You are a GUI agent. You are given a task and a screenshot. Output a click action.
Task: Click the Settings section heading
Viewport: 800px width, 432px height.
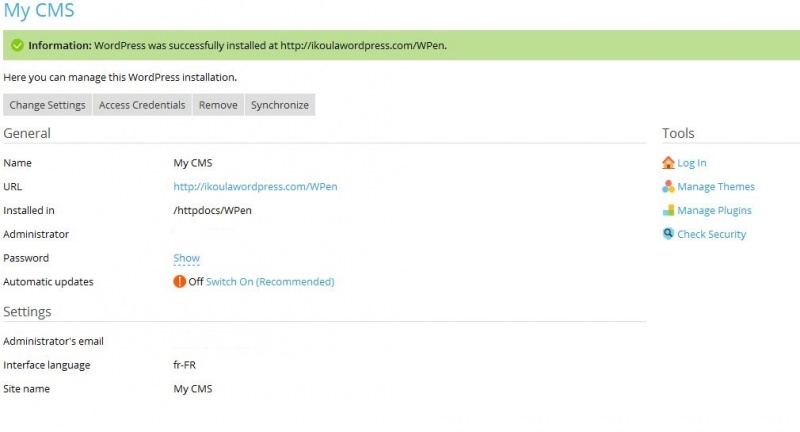(27, 312)
